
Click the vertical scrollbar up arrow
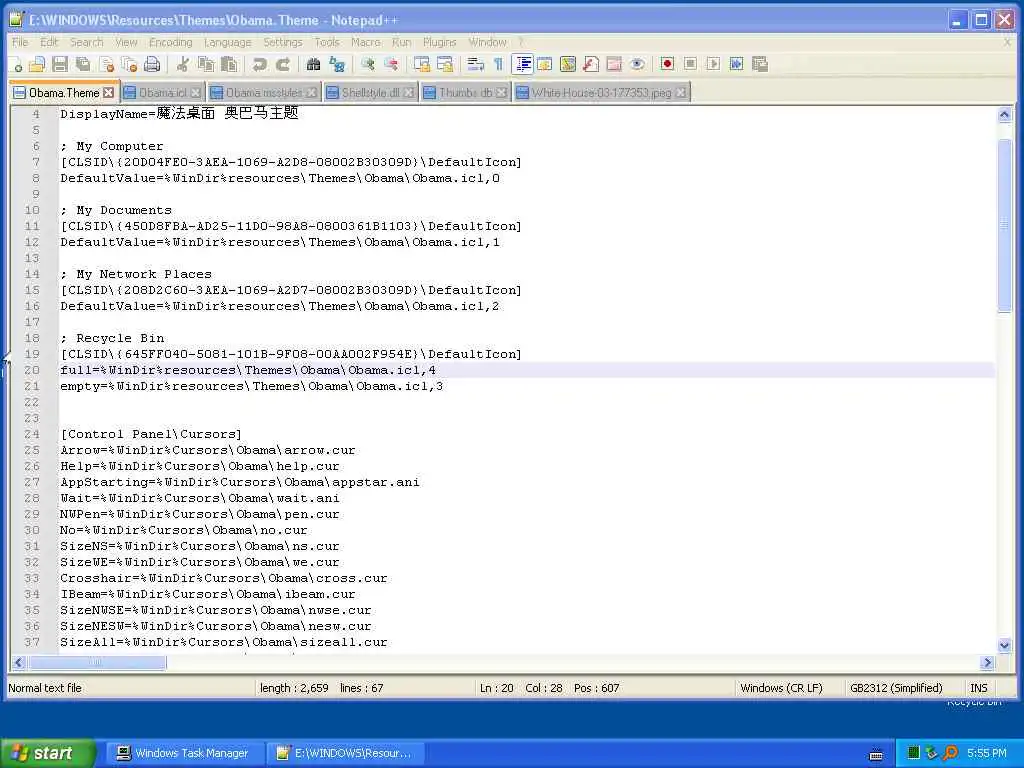(1004, 115)
